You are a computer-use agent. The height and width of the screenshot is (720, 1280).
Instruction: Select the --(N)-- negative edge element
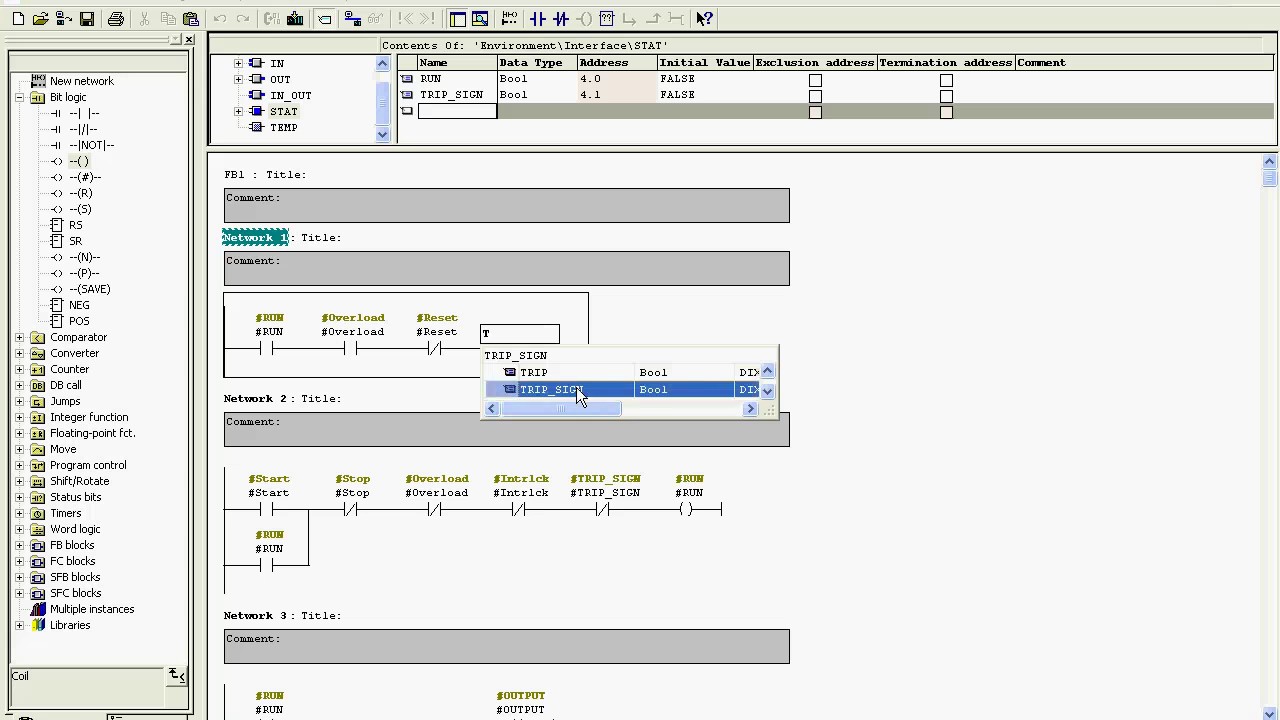(x=84, y=257)
